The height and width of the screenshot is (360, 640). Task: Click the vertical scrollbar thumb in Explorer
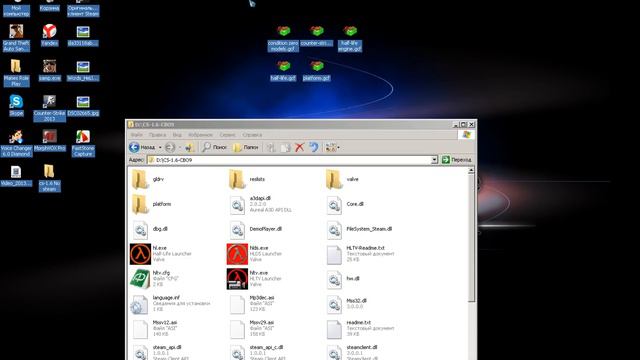point(471,239)
